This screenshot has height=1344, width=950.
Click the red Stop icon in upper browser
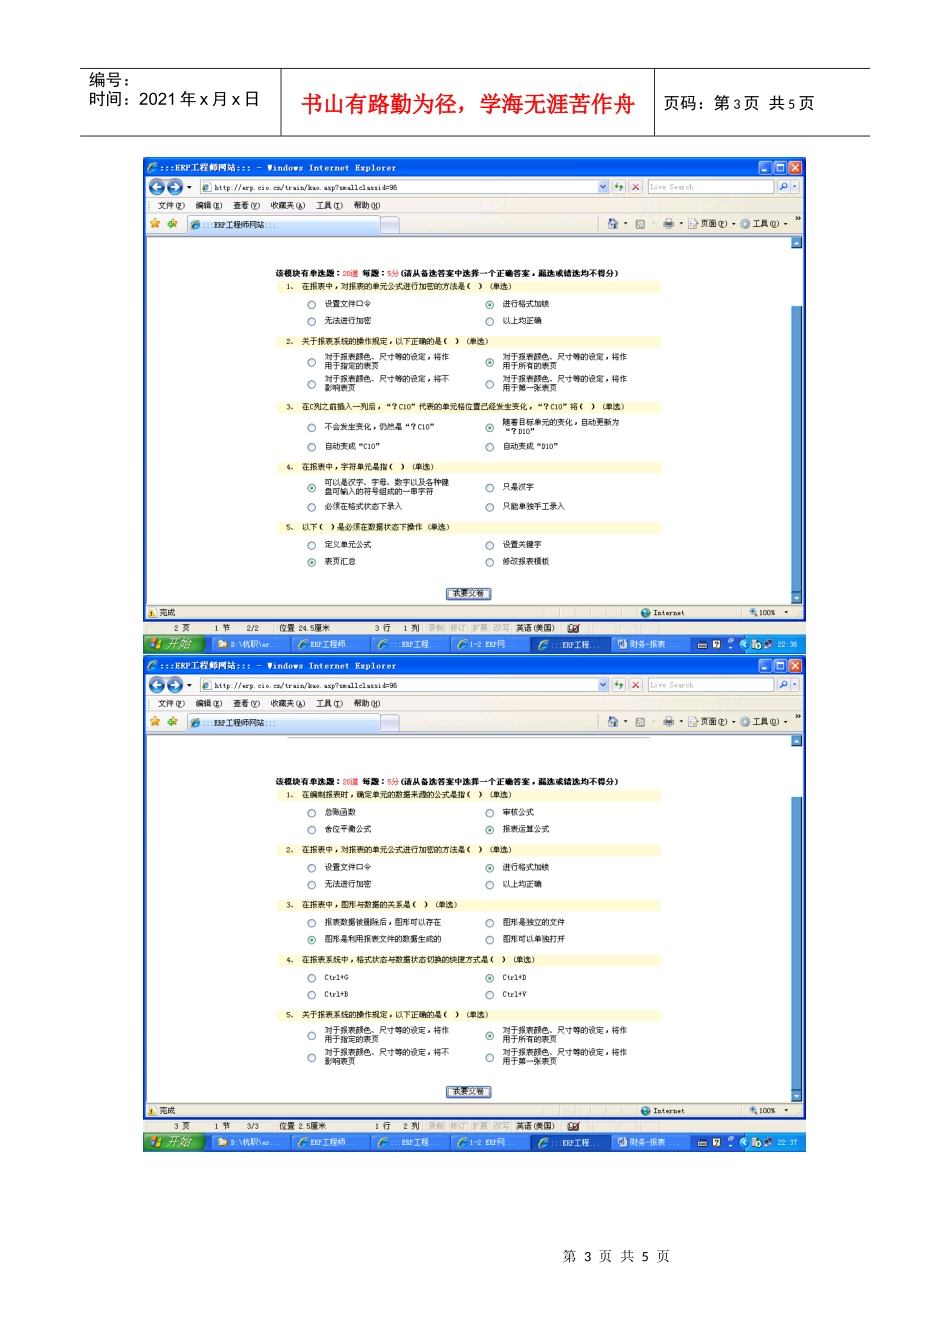pos(635,187)
